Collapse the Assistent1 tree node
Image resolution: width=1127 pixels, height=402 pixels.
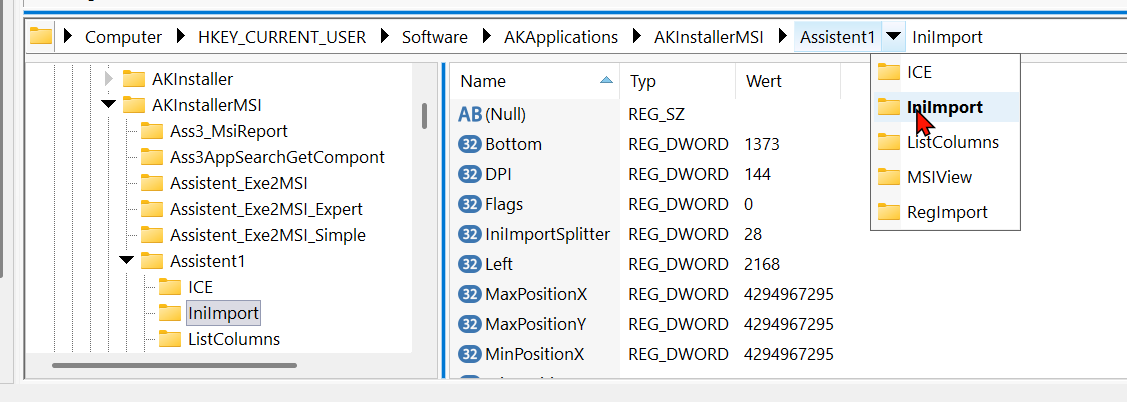[127, 261]
